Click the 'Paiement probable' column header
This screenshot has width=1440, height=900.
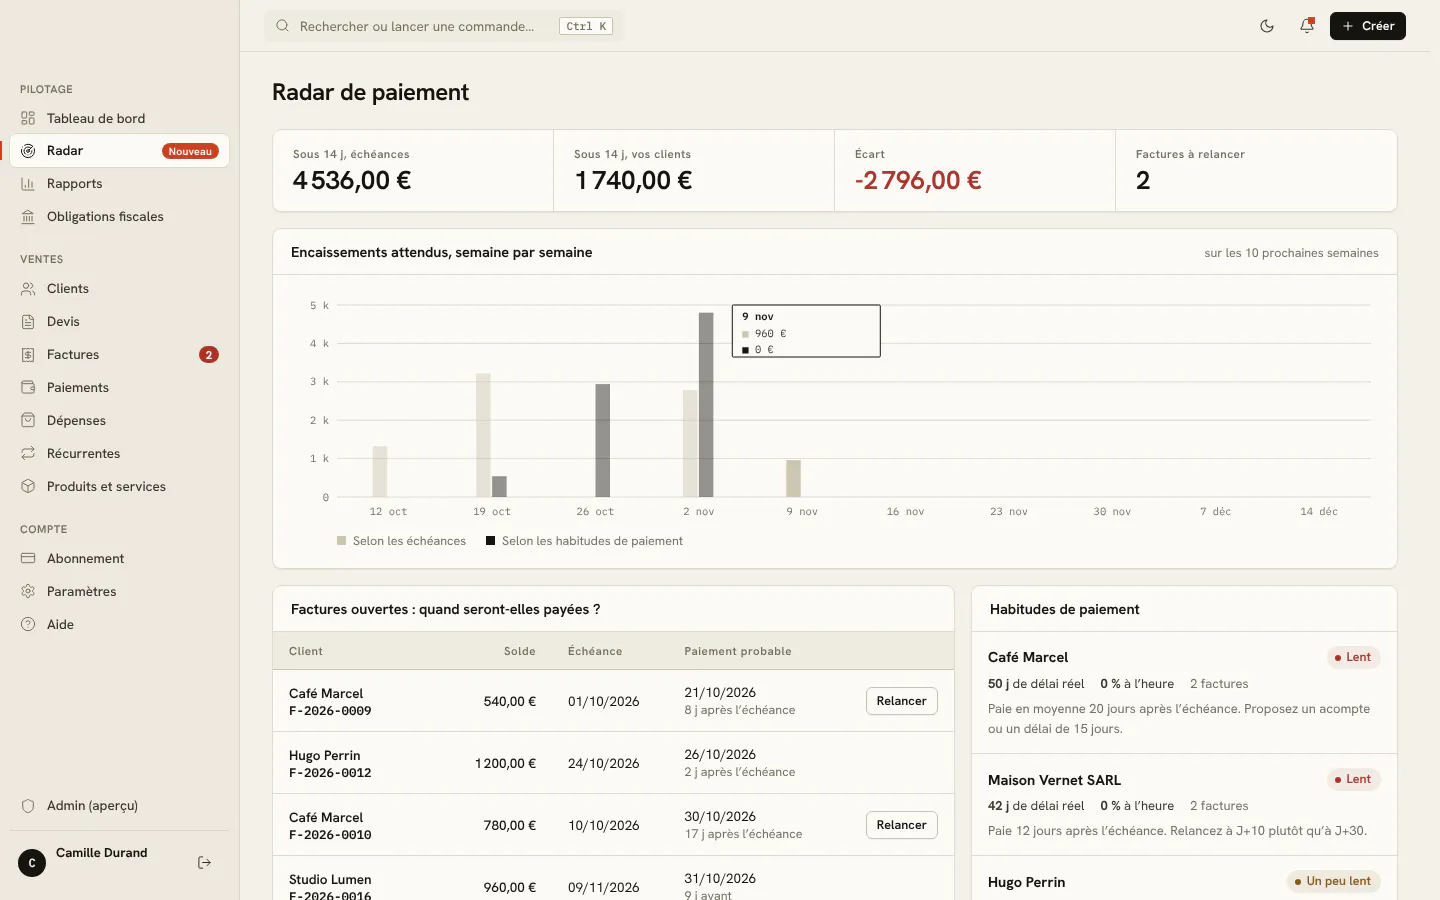(x=738, y=651)
